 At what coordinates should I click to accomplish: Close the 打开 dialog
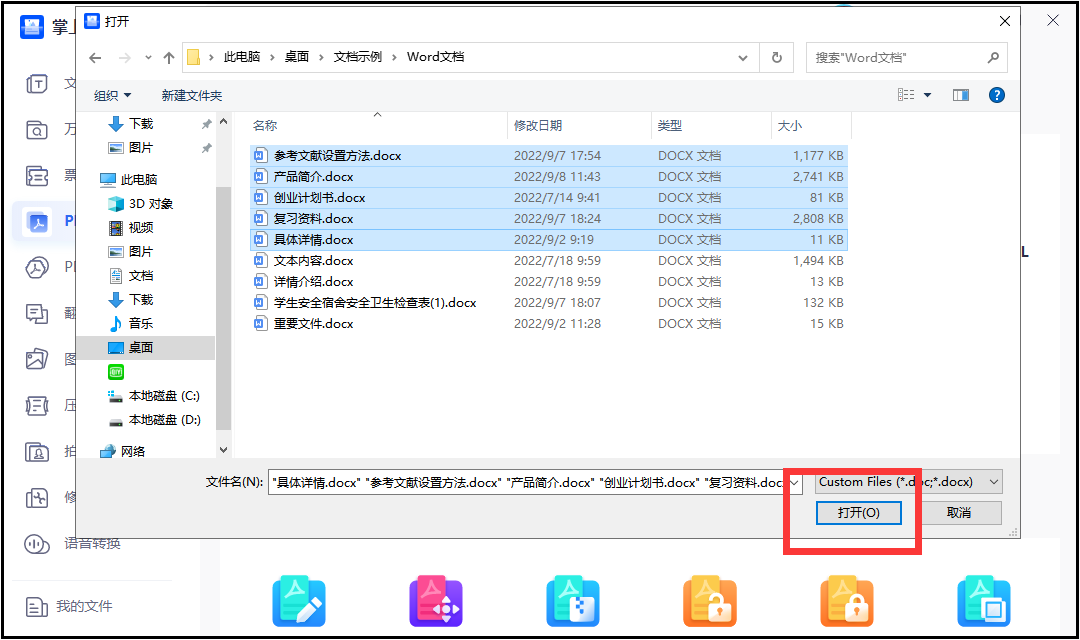coord(1004,21)
